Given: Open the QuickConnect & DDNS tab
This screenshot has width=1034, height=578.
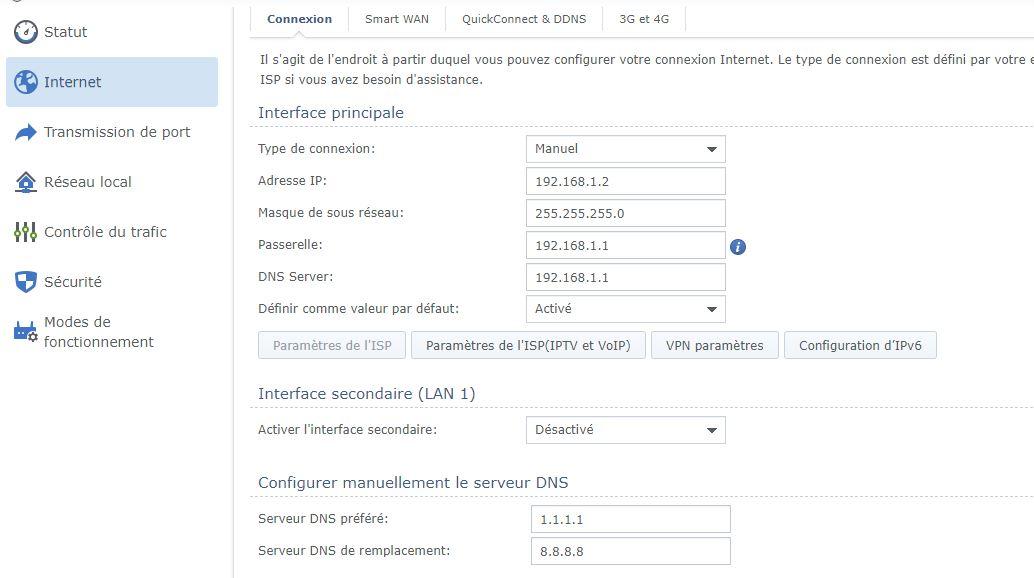Looking at the screenshot, I should click(524, 19).
